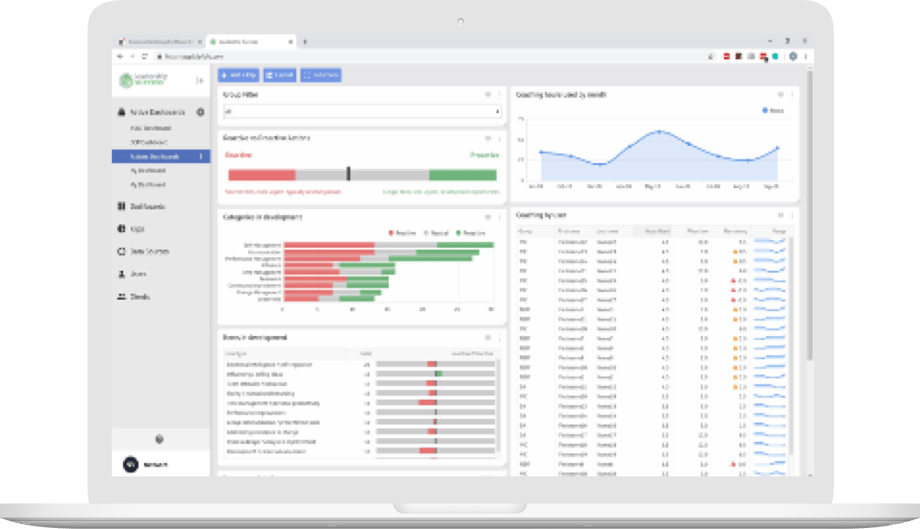Go back using browser back arrow
Screen dimensions: 920x529
tap(120, 56)
